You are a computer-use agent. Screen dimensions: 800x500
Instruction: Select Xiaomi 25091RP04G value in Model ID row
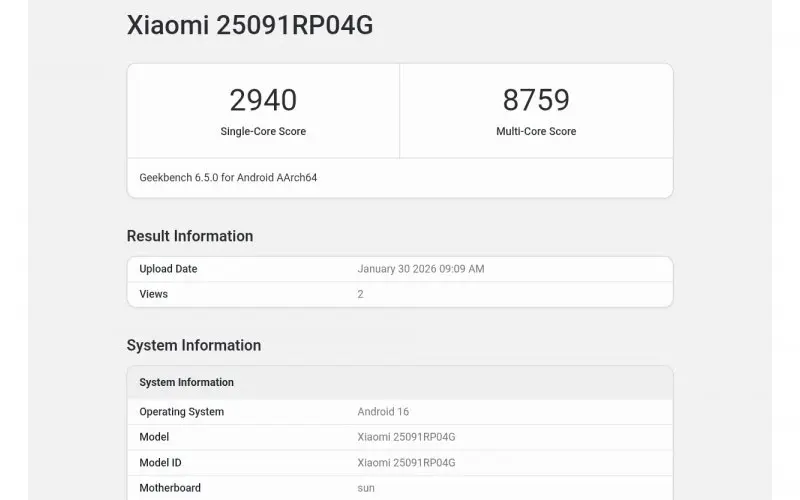point(406,463)
